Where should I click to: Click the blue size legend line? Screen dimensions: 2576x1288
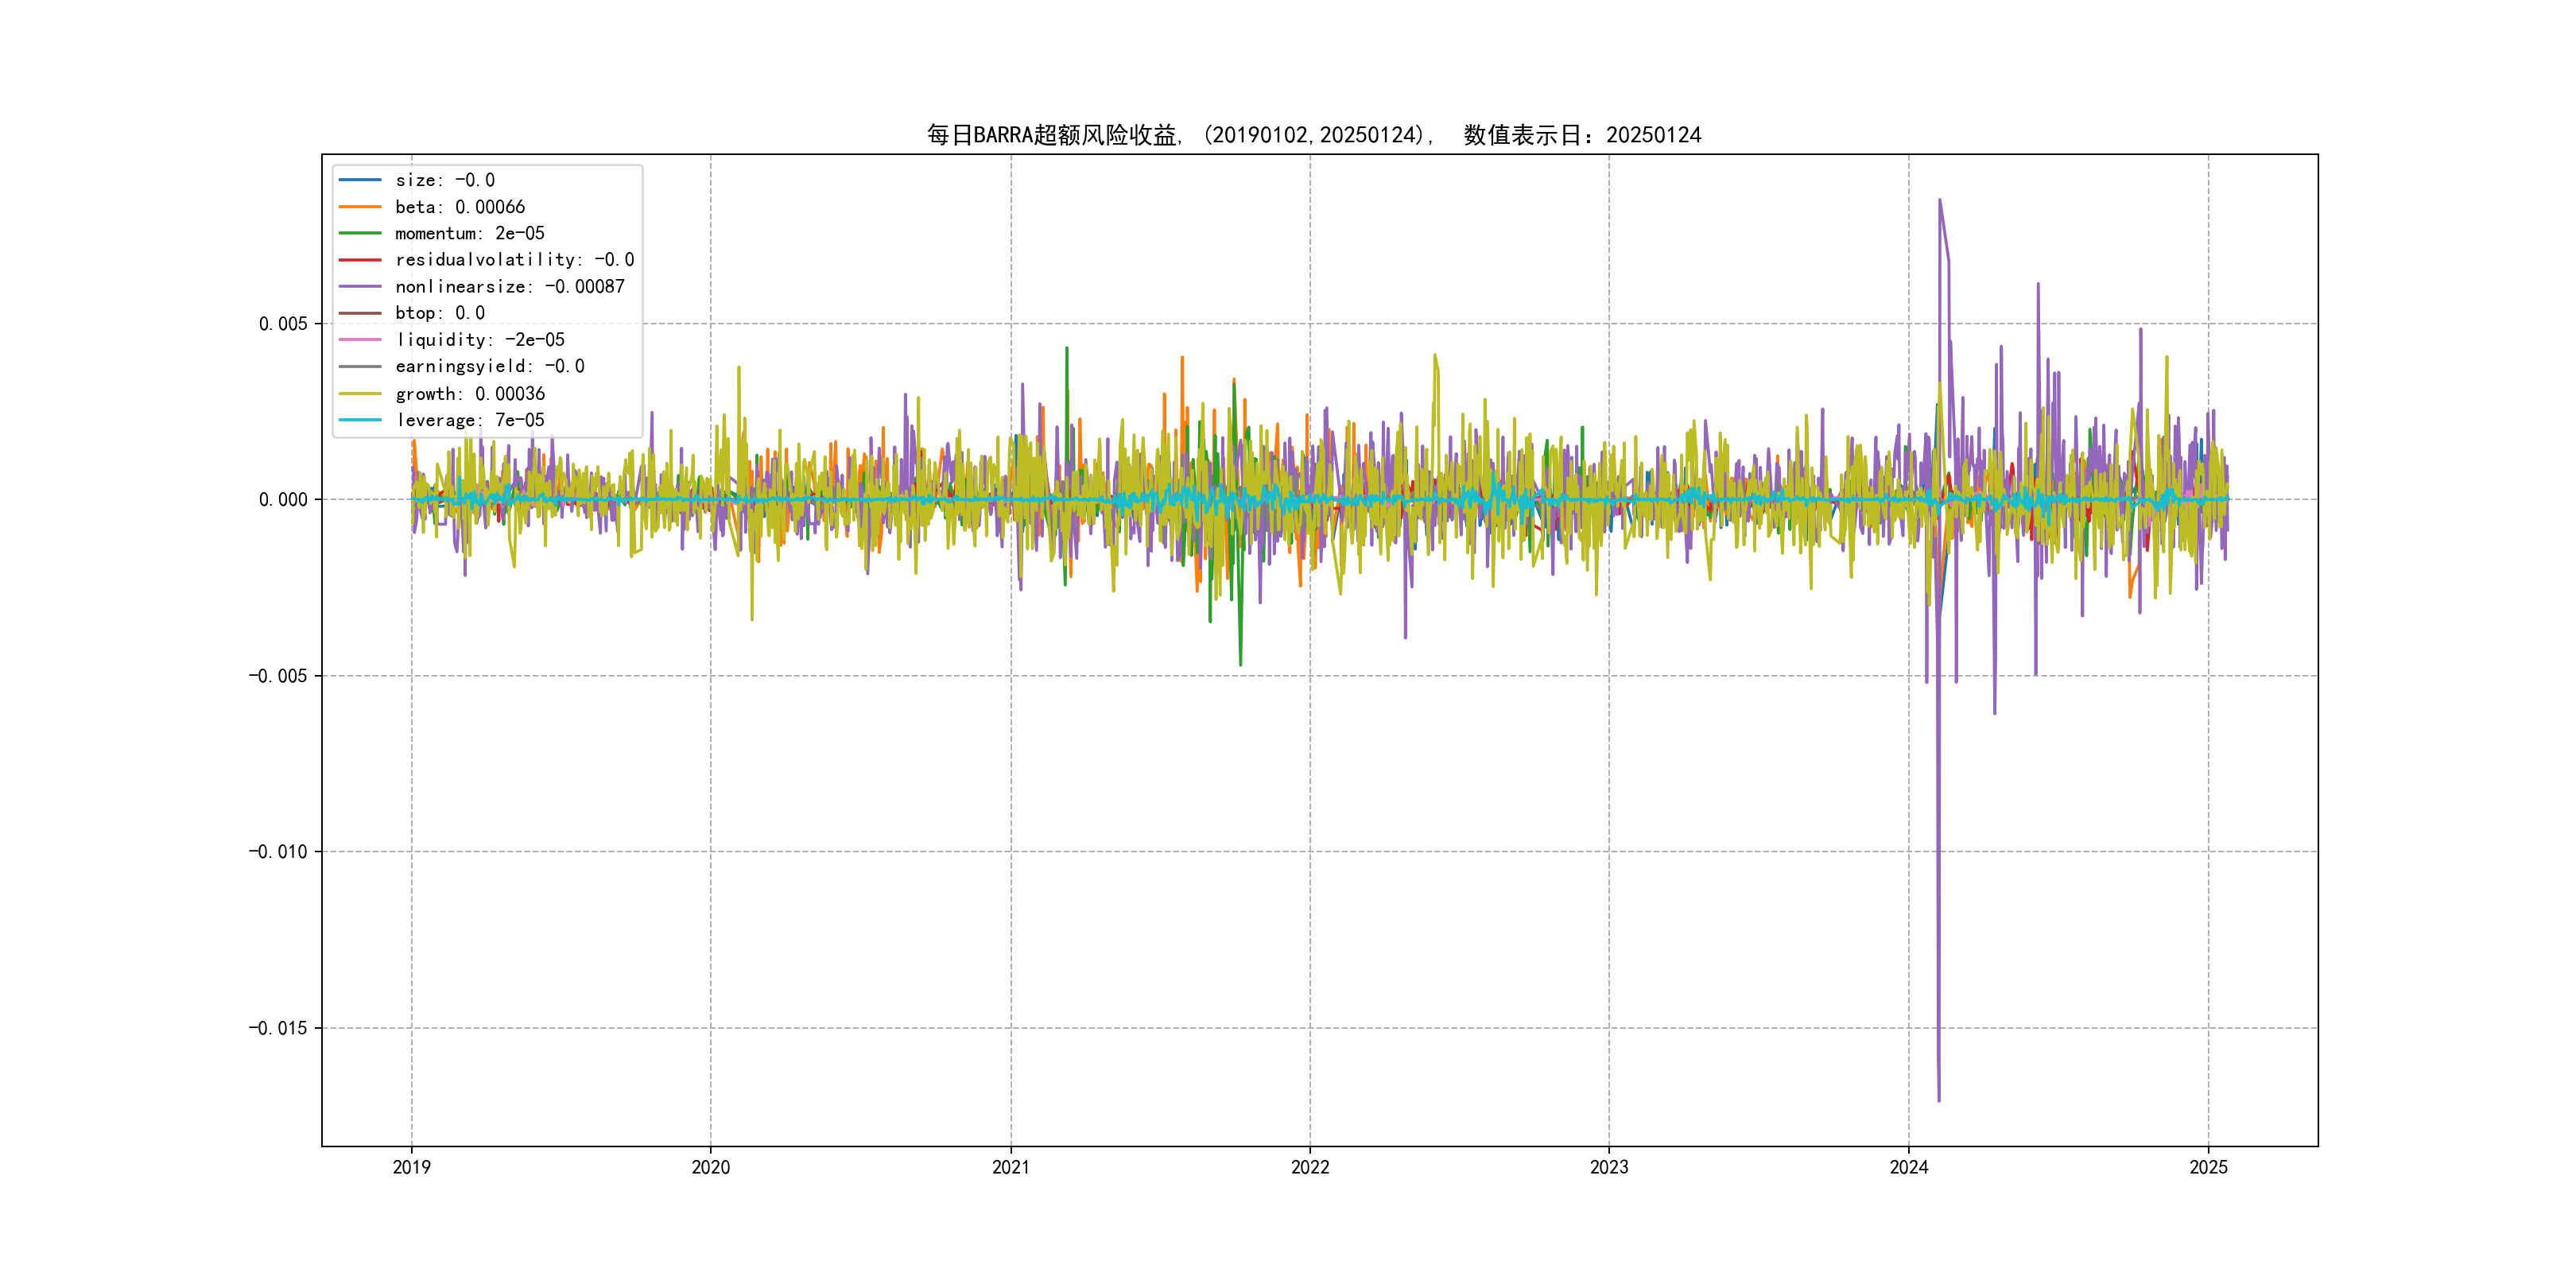360,180
